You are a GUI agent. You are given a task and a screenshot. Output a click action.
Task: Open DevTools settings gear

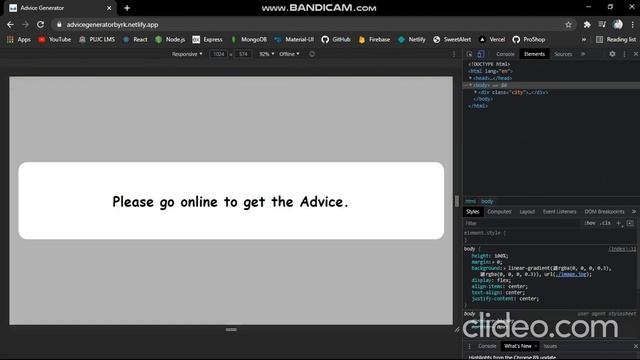(612, 54)
